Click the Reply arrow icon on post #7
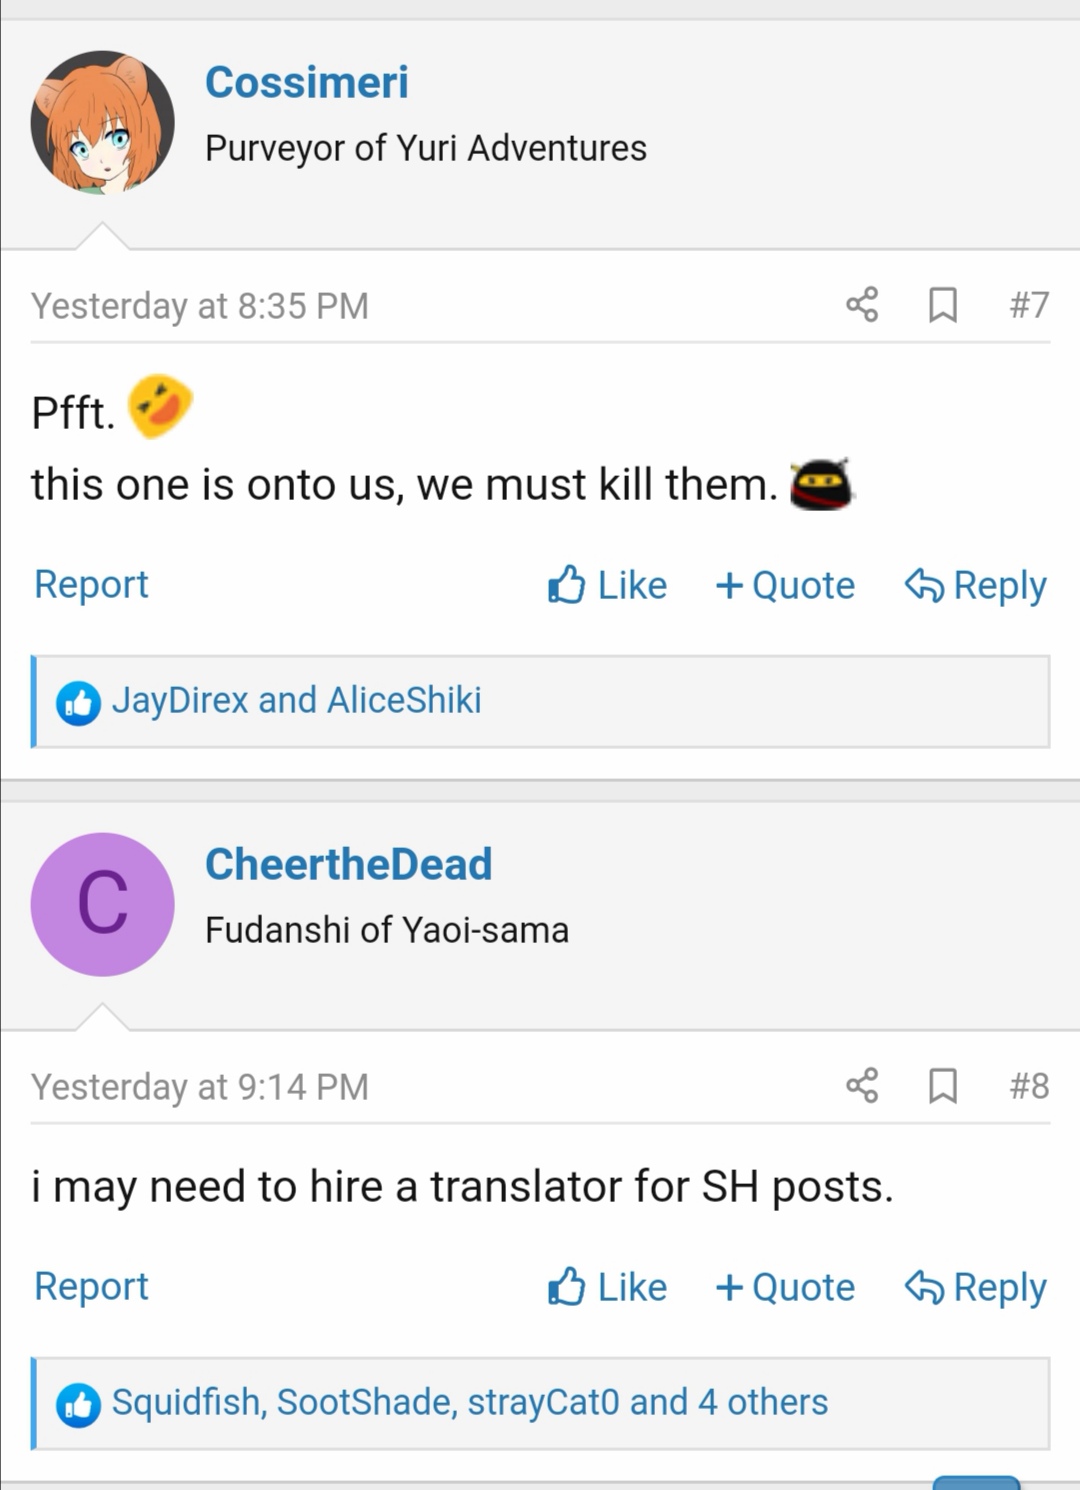Screen dimensions: 1080x1490 921,585
